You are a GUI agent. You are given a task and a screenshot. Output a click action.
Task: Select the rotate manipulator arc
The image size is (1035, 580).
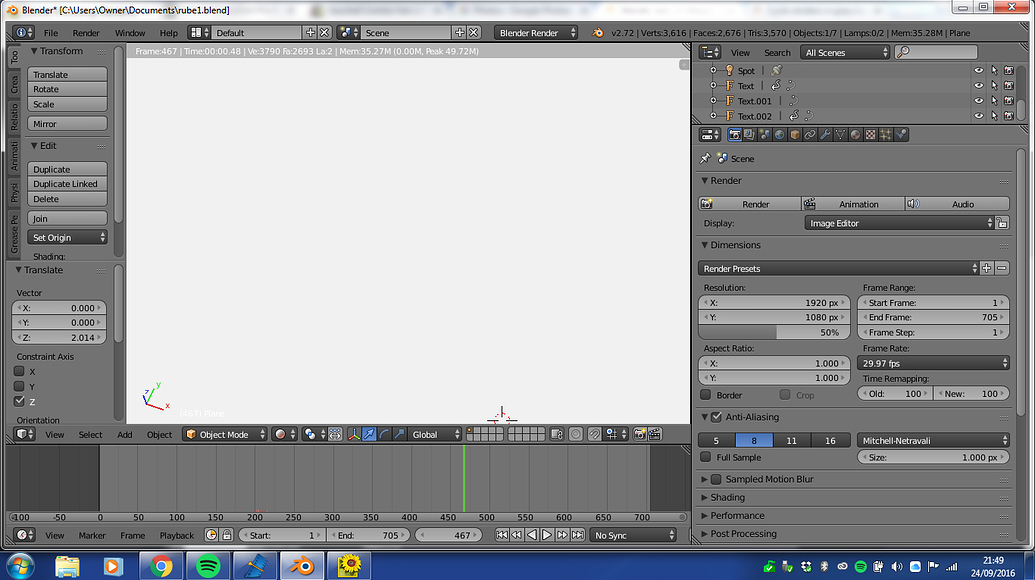click(x=384, y=434)
